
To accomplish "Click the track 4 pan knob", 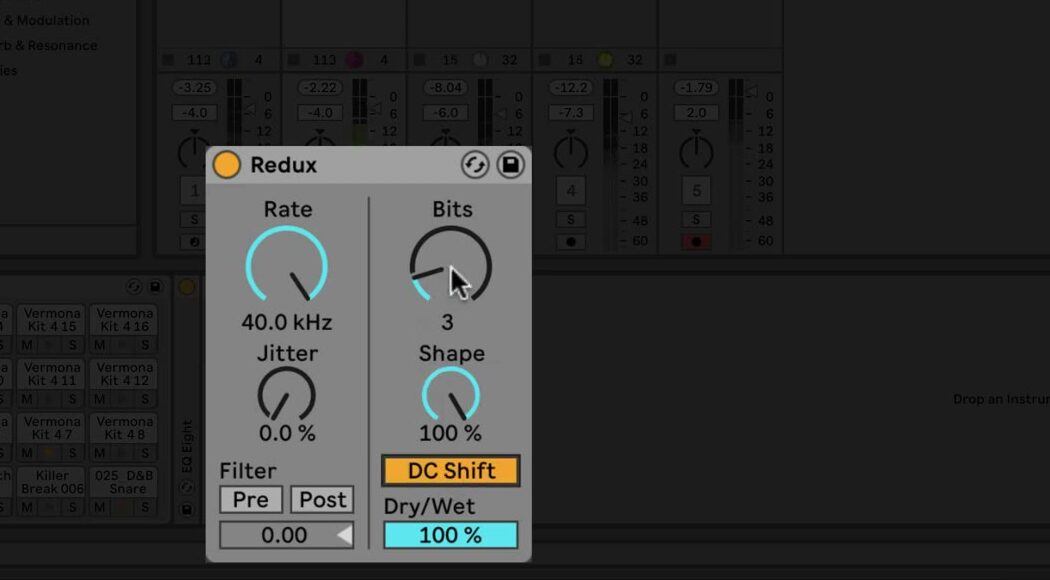I will tap(571, 151).
